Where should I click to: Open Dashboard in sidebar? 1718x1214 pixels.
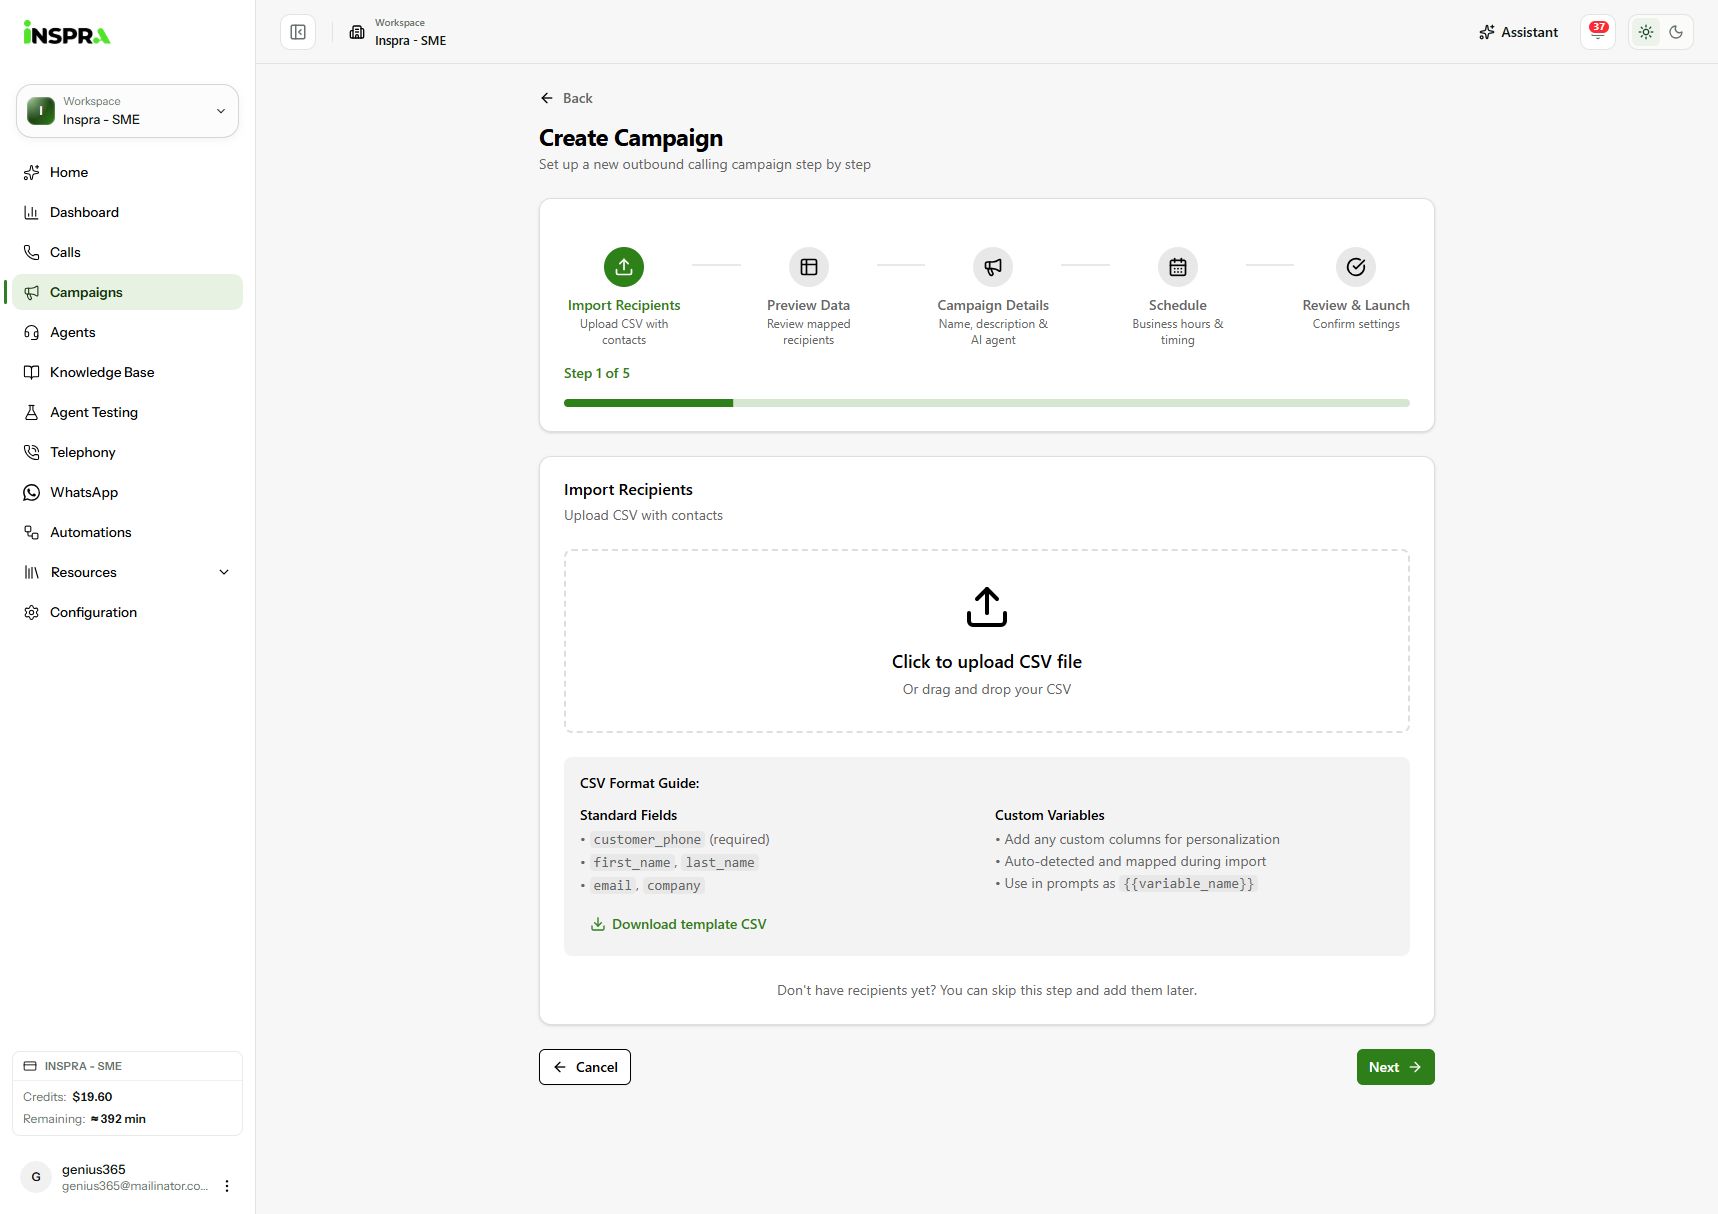127,212
